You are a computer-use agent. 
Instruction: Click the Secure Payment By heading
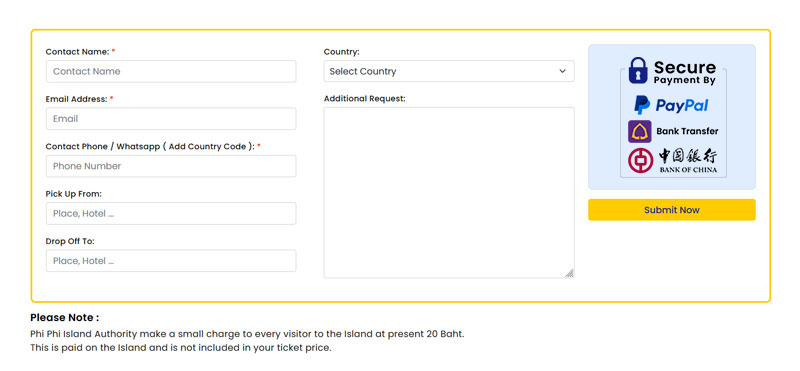click(x=685, y=72)
